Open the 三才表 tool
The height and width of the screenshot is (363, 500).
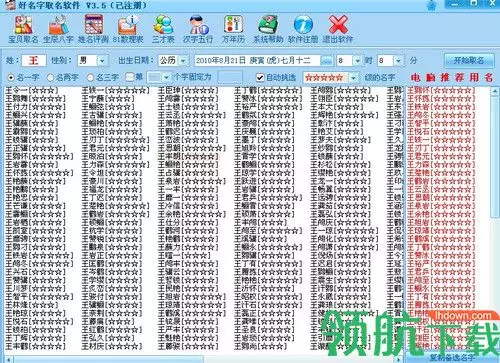point(163,29)
